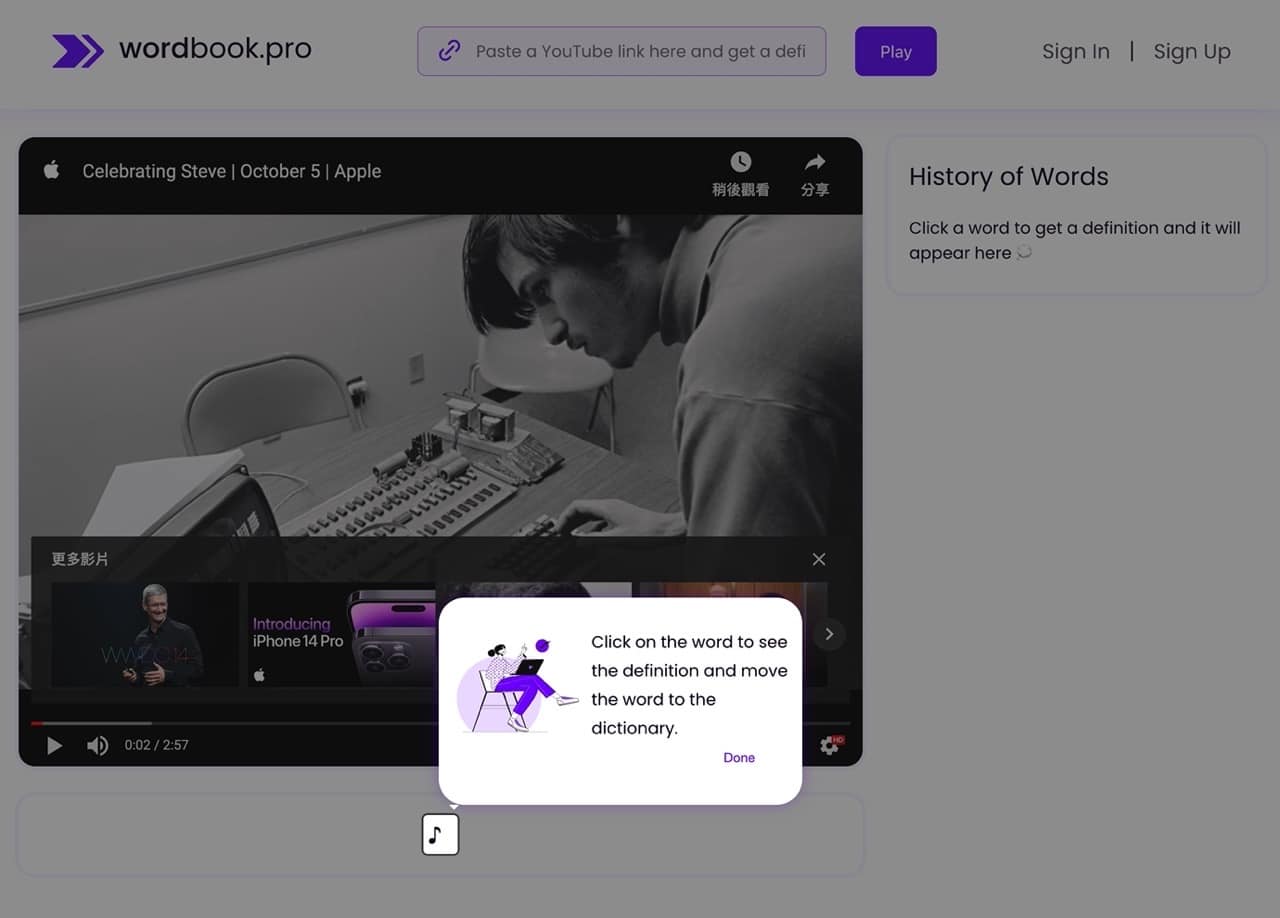Open the Tim Cook WWDC video thumbnail
The width and height of the screenshot is (1280, 918).
[145, 635]
